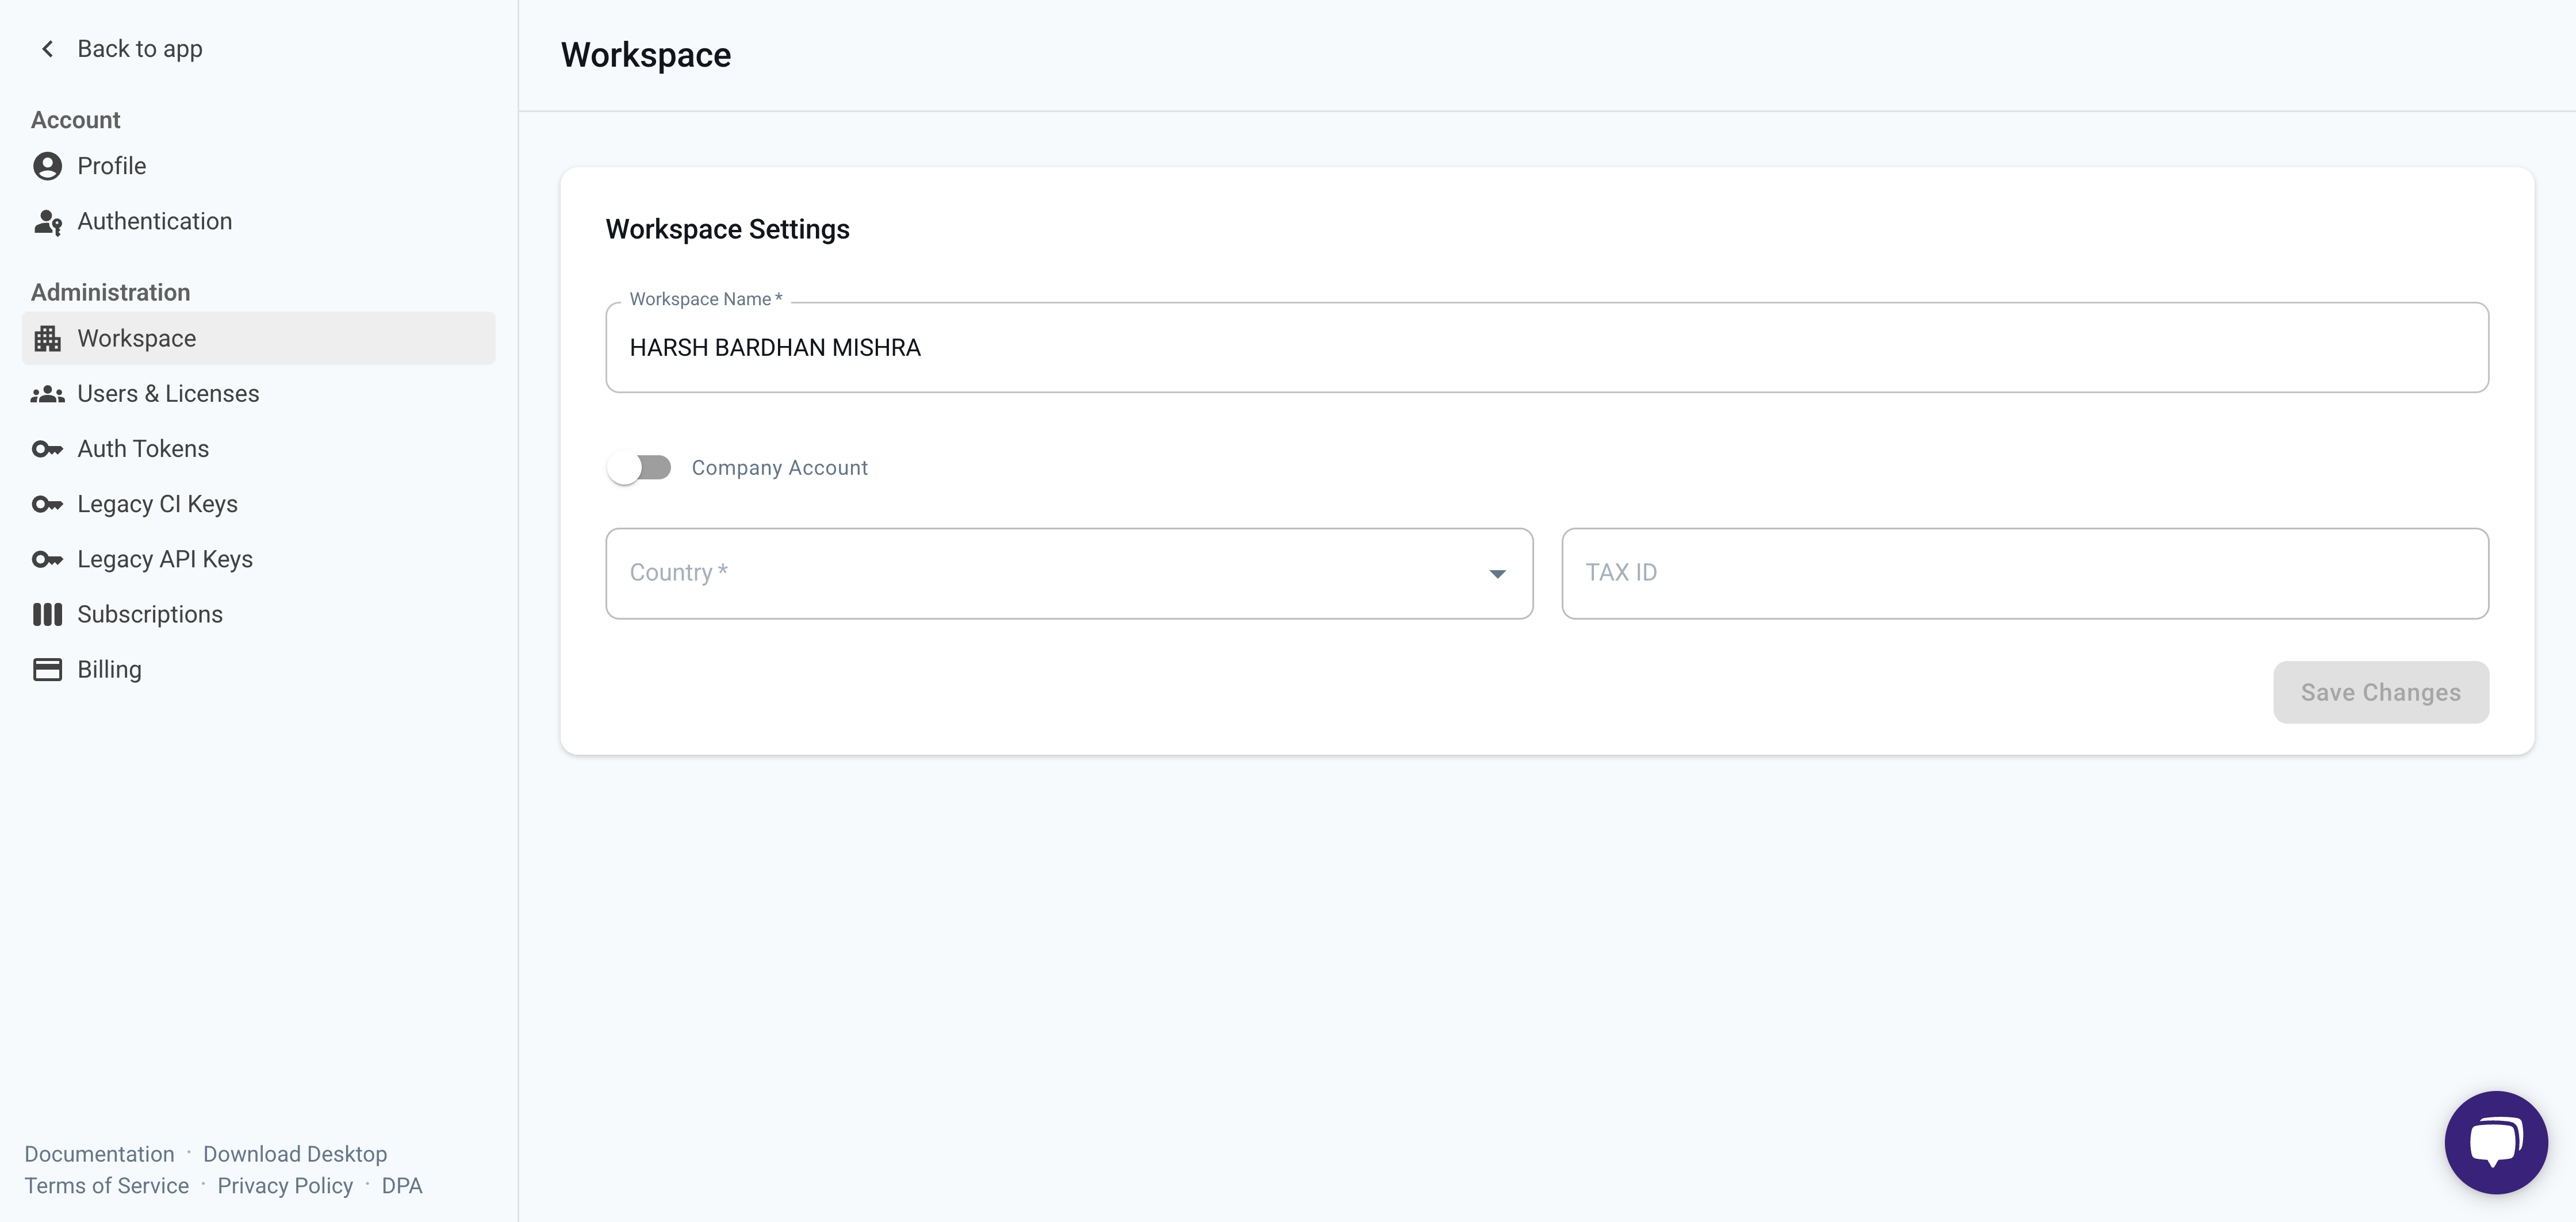Open the Profile section via its person icon
The image size is (2576, 1222).
pos(47,166)
